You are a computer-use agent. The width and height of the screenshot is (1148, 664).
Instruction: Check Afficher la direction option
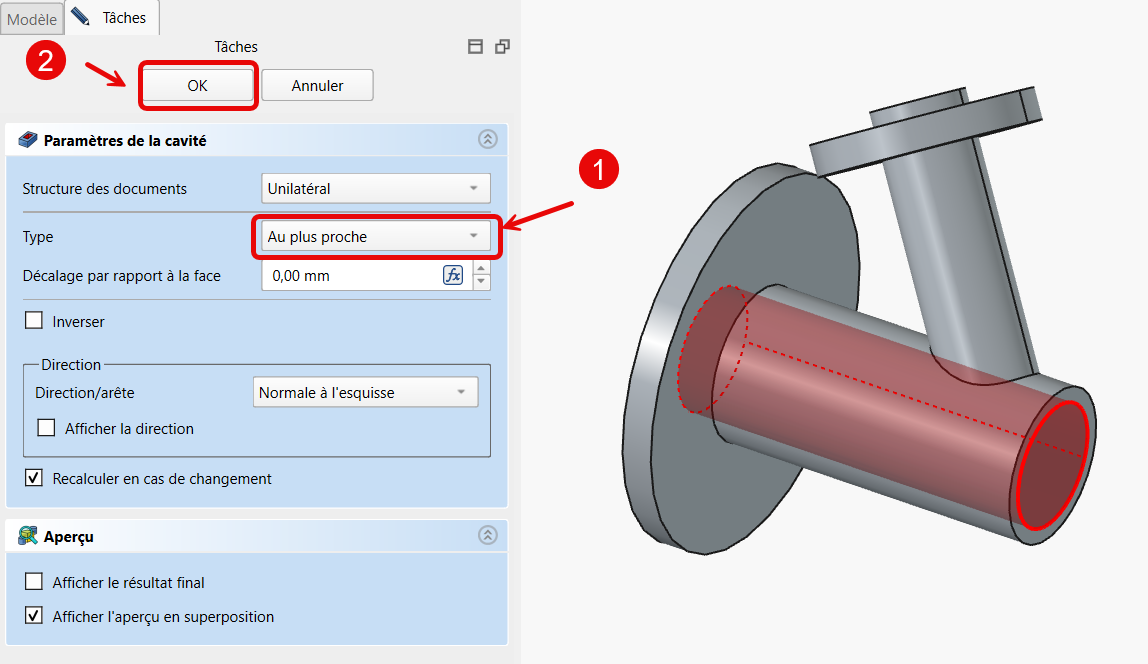(x=46, y=428)
